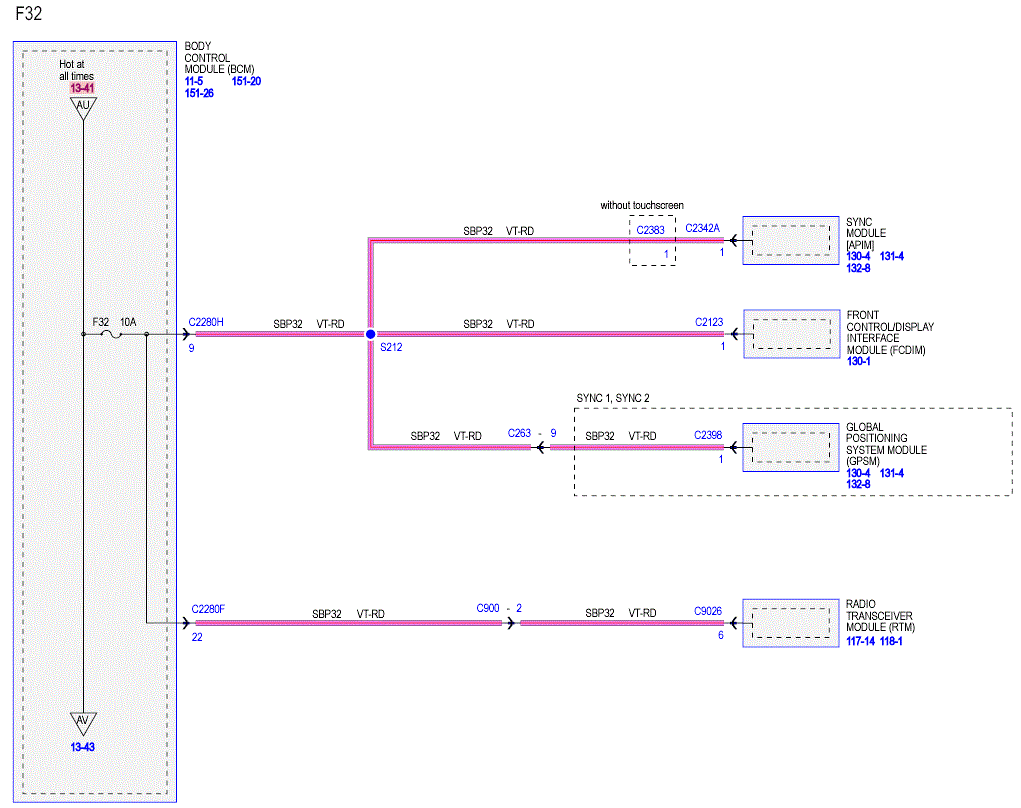The image size is (1021, 808).
Task: Click the AU triangle connector symbol
Action: click(x=83, y=108)
